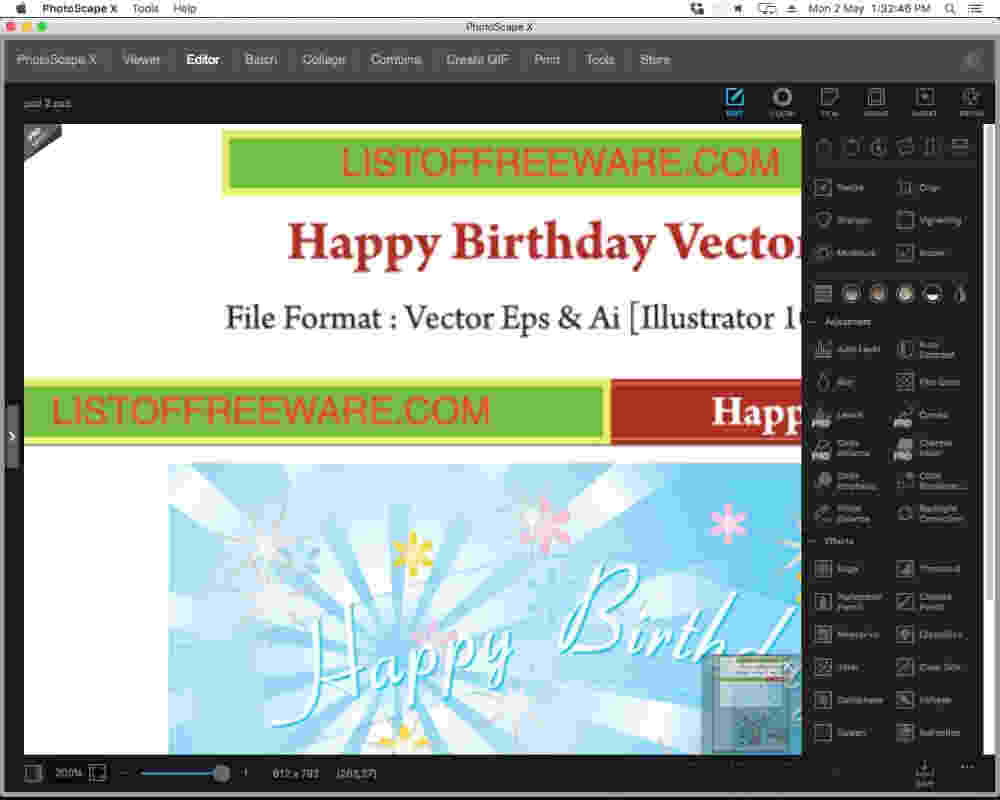Apply the Bloom effect
1000x800 pixels.
coord(920,253)
